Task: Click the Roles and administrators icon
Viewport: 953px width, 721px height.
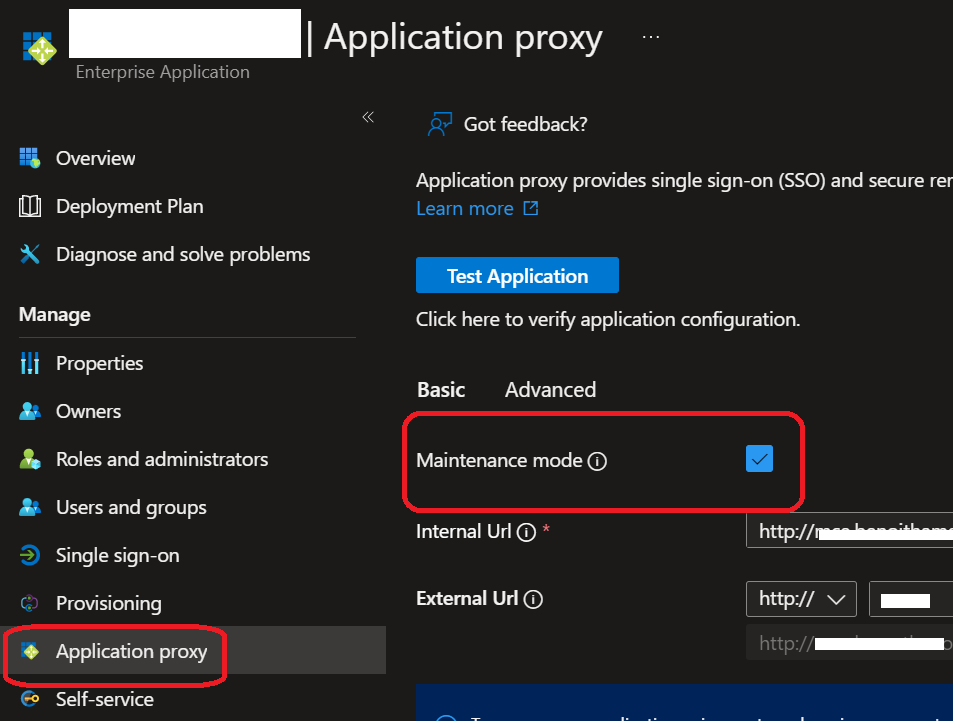Action: [x=30, y=459]
